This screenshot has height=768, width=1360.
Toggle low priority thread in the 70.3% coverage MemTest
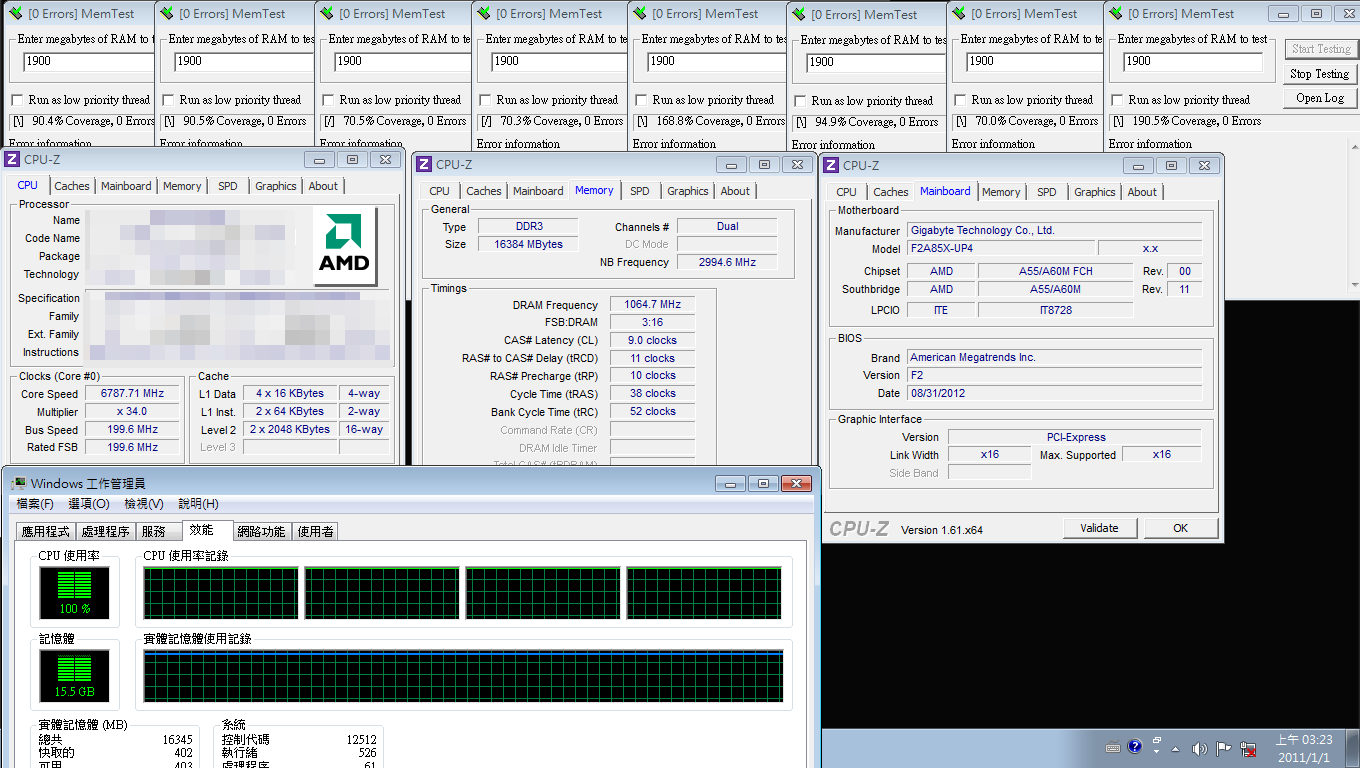tap(485, 100)
